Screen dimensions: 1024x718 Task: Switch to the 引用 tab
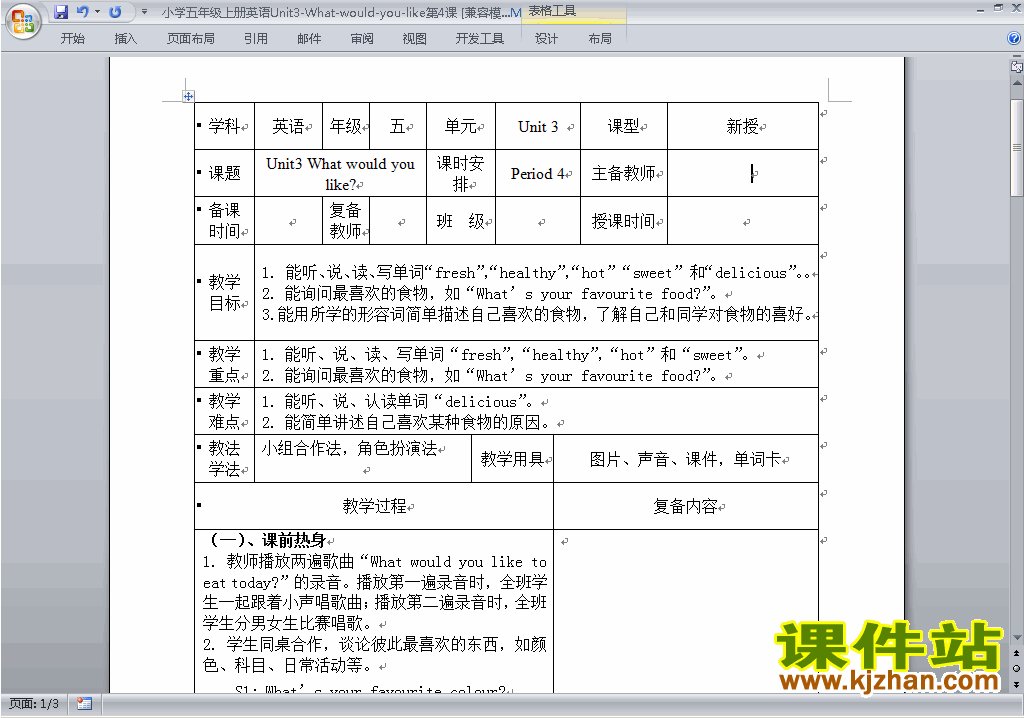(255, 39)
